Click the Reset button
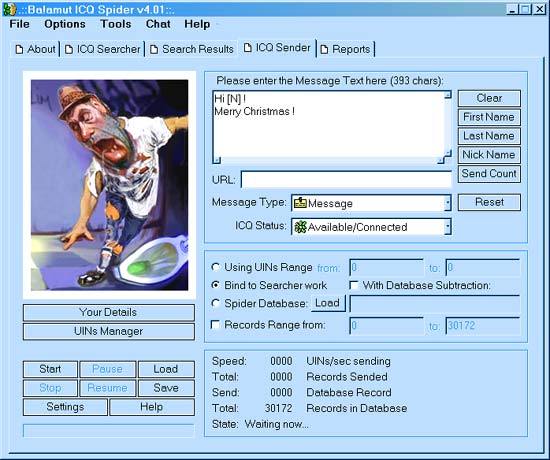 click(489, 202)
